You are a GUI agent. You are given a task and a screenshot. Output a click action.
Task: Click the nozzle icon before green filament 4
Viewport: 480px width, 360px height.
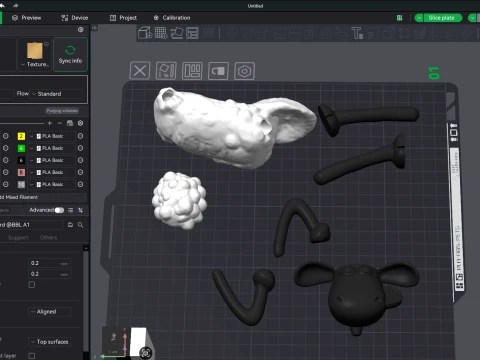click(6, 148)
